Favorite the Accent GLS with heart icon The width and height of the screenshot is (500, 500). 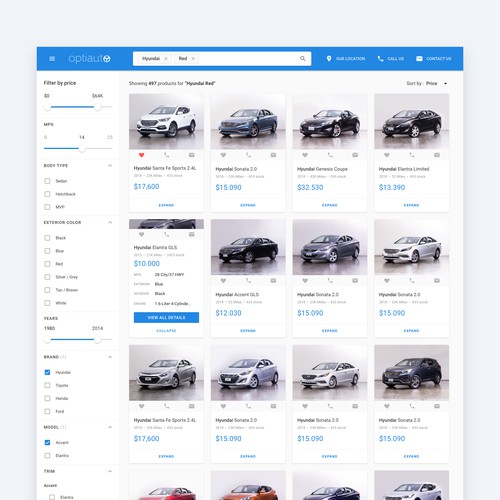coord(223,281)
